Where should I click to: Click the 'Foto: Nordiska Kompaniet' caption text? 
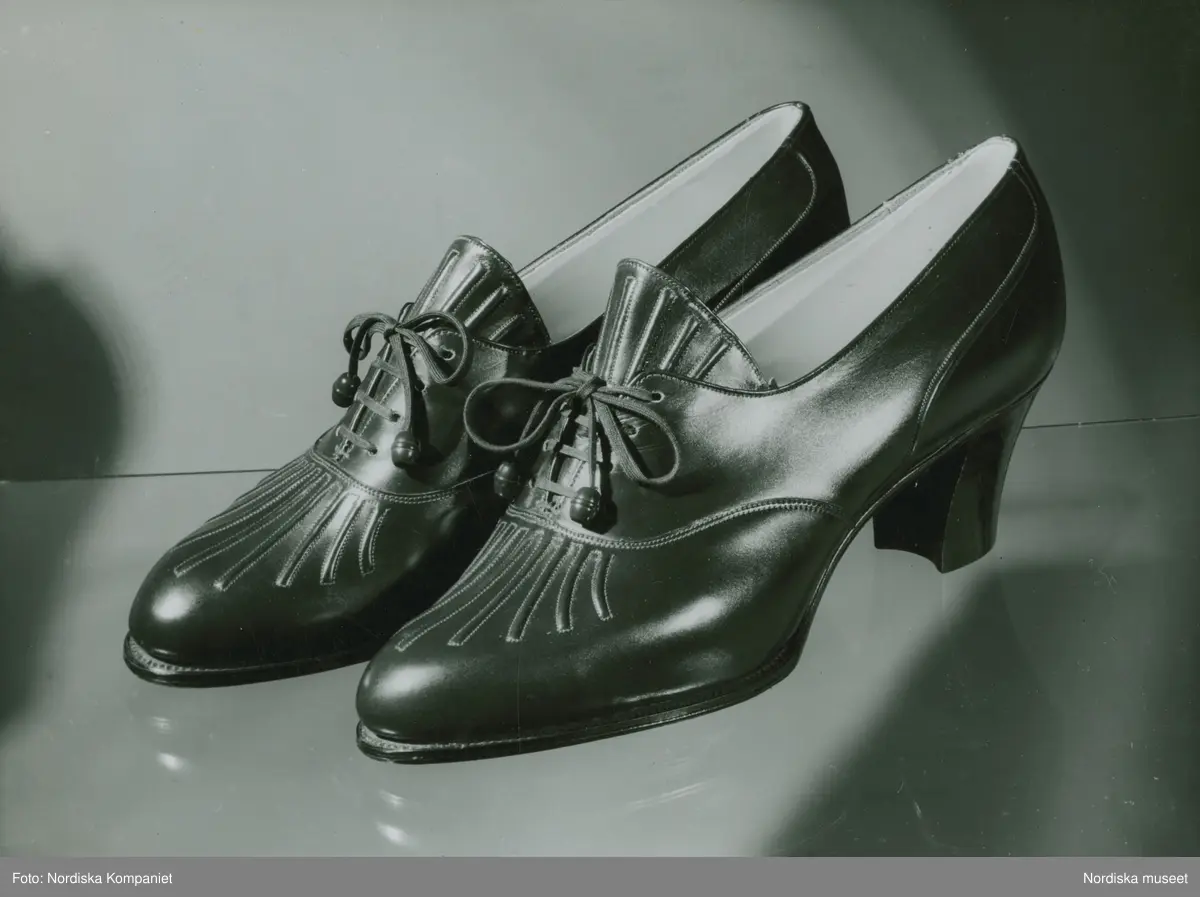point(91,878)
